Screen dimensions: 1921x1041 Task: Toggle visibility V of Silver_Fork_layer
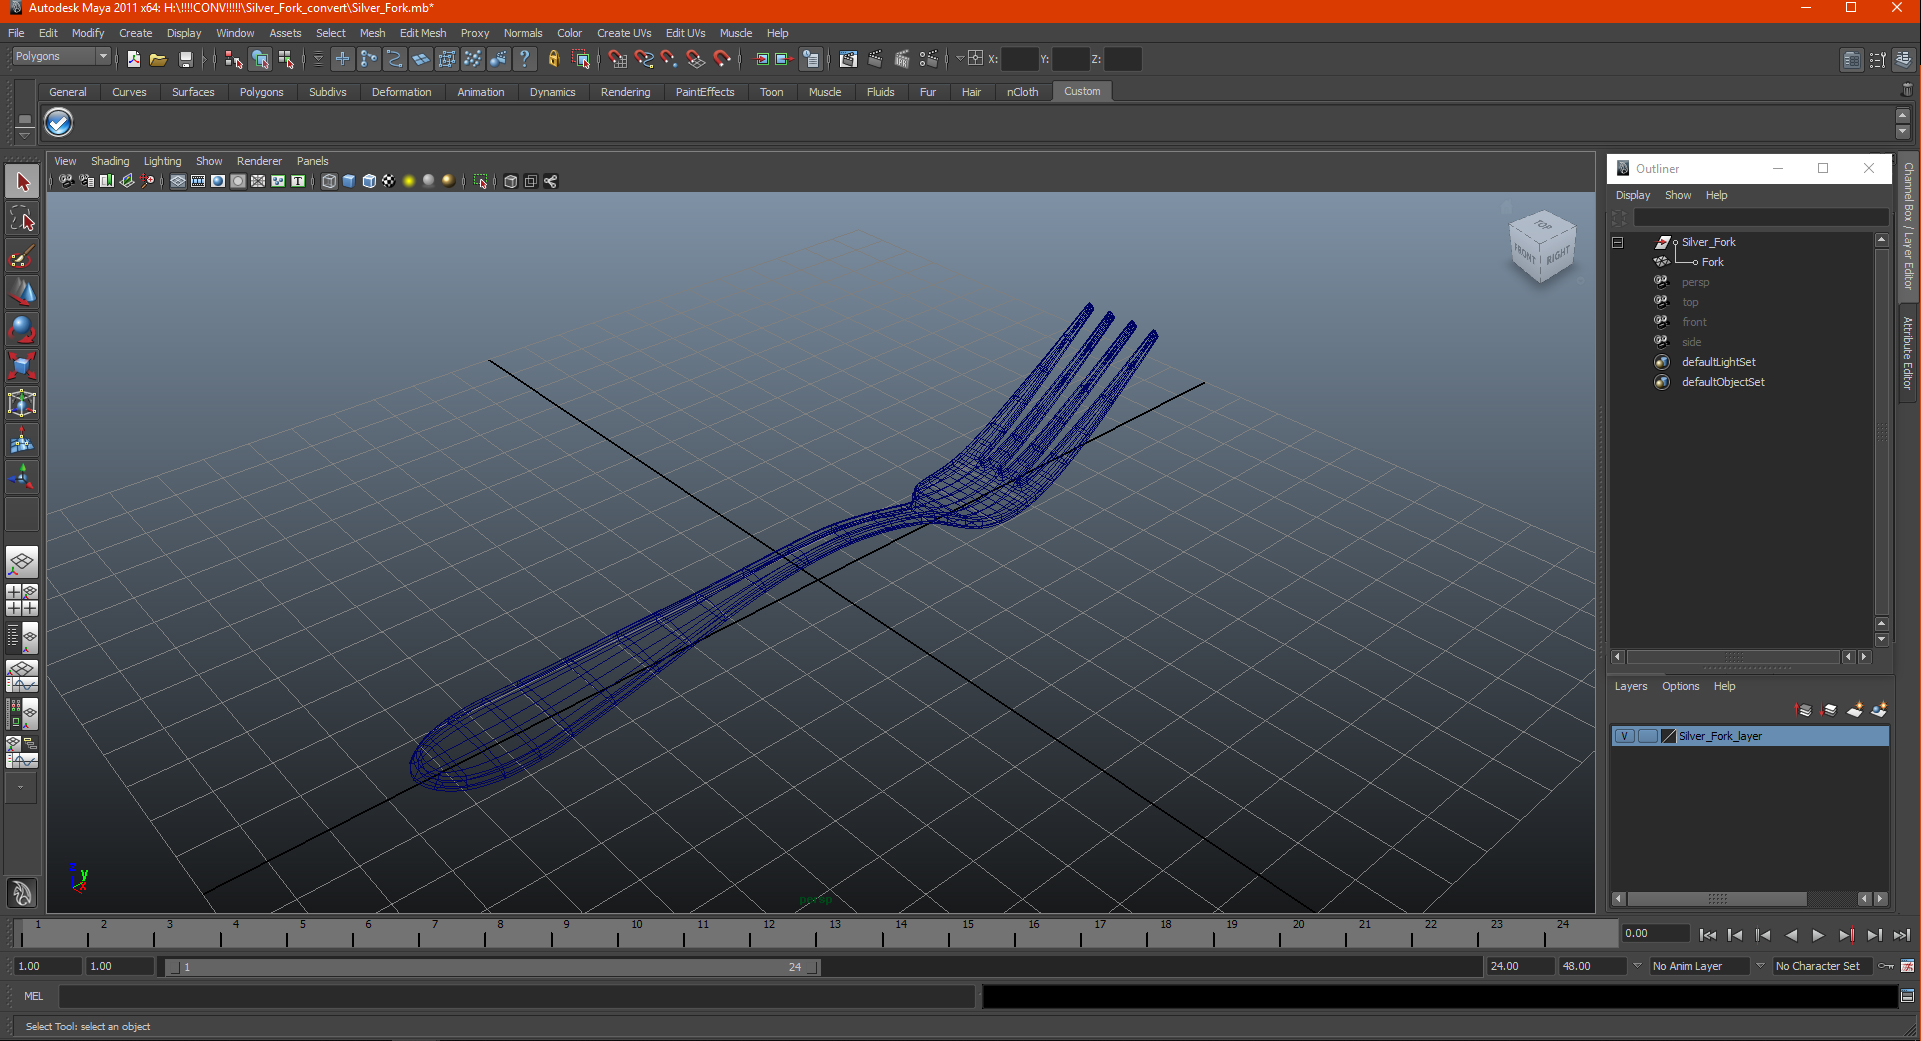[x=1625, y=736]
